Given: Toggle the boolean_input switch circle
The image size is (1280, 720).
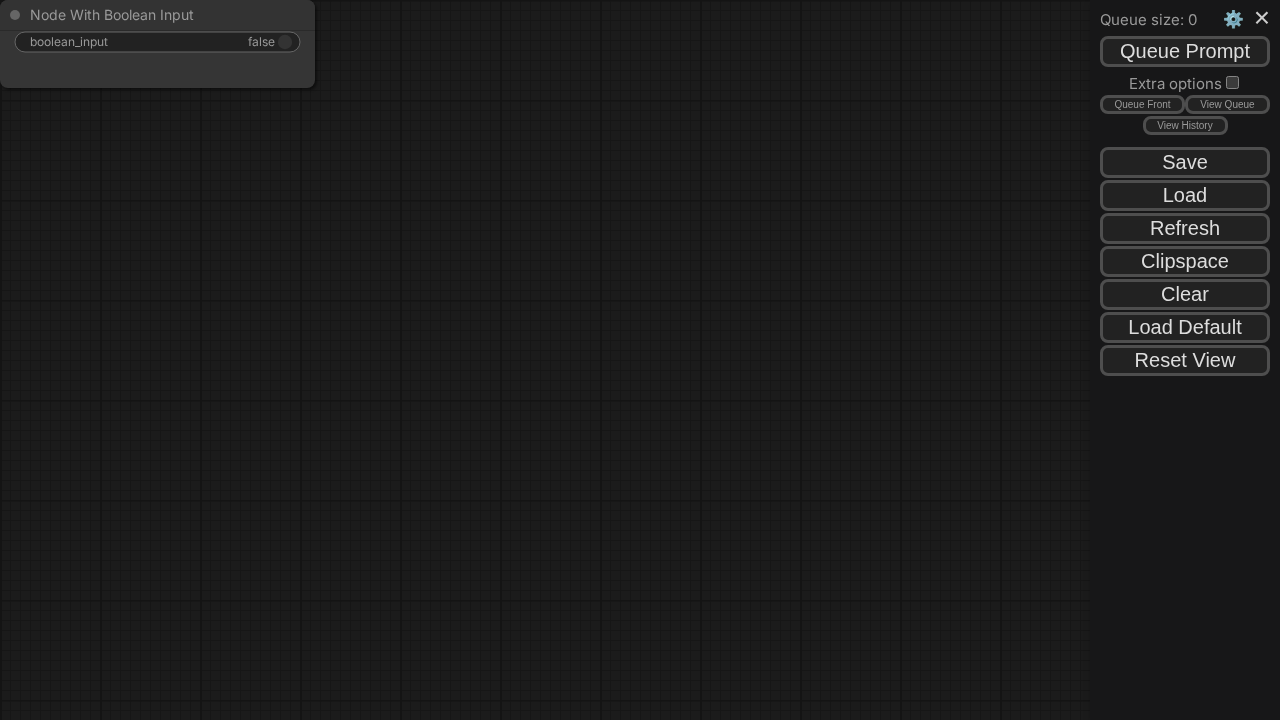Looking at the screenshot, I should coord(285,42).
